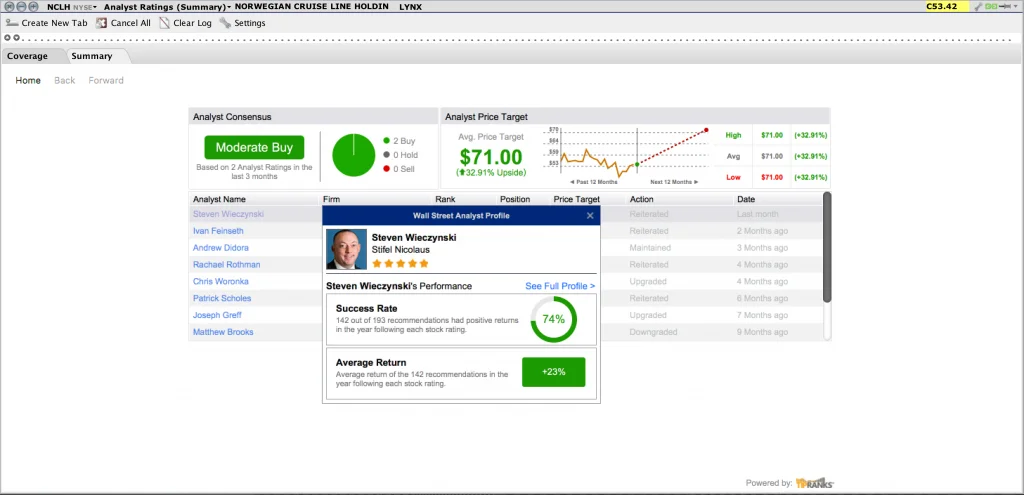Click the 0 Hold gray legend dot
The width and height of the screenshot is (1024, 495).
click(x=386, y=155)
